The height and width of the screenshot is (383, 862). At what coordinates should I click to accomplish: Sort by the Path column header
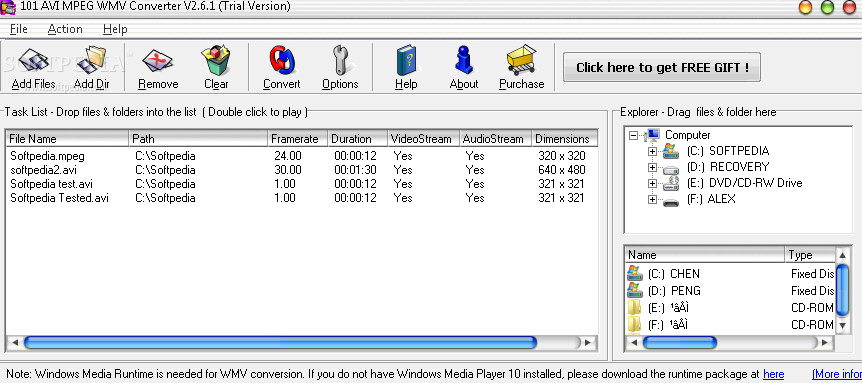click(198, 139)
